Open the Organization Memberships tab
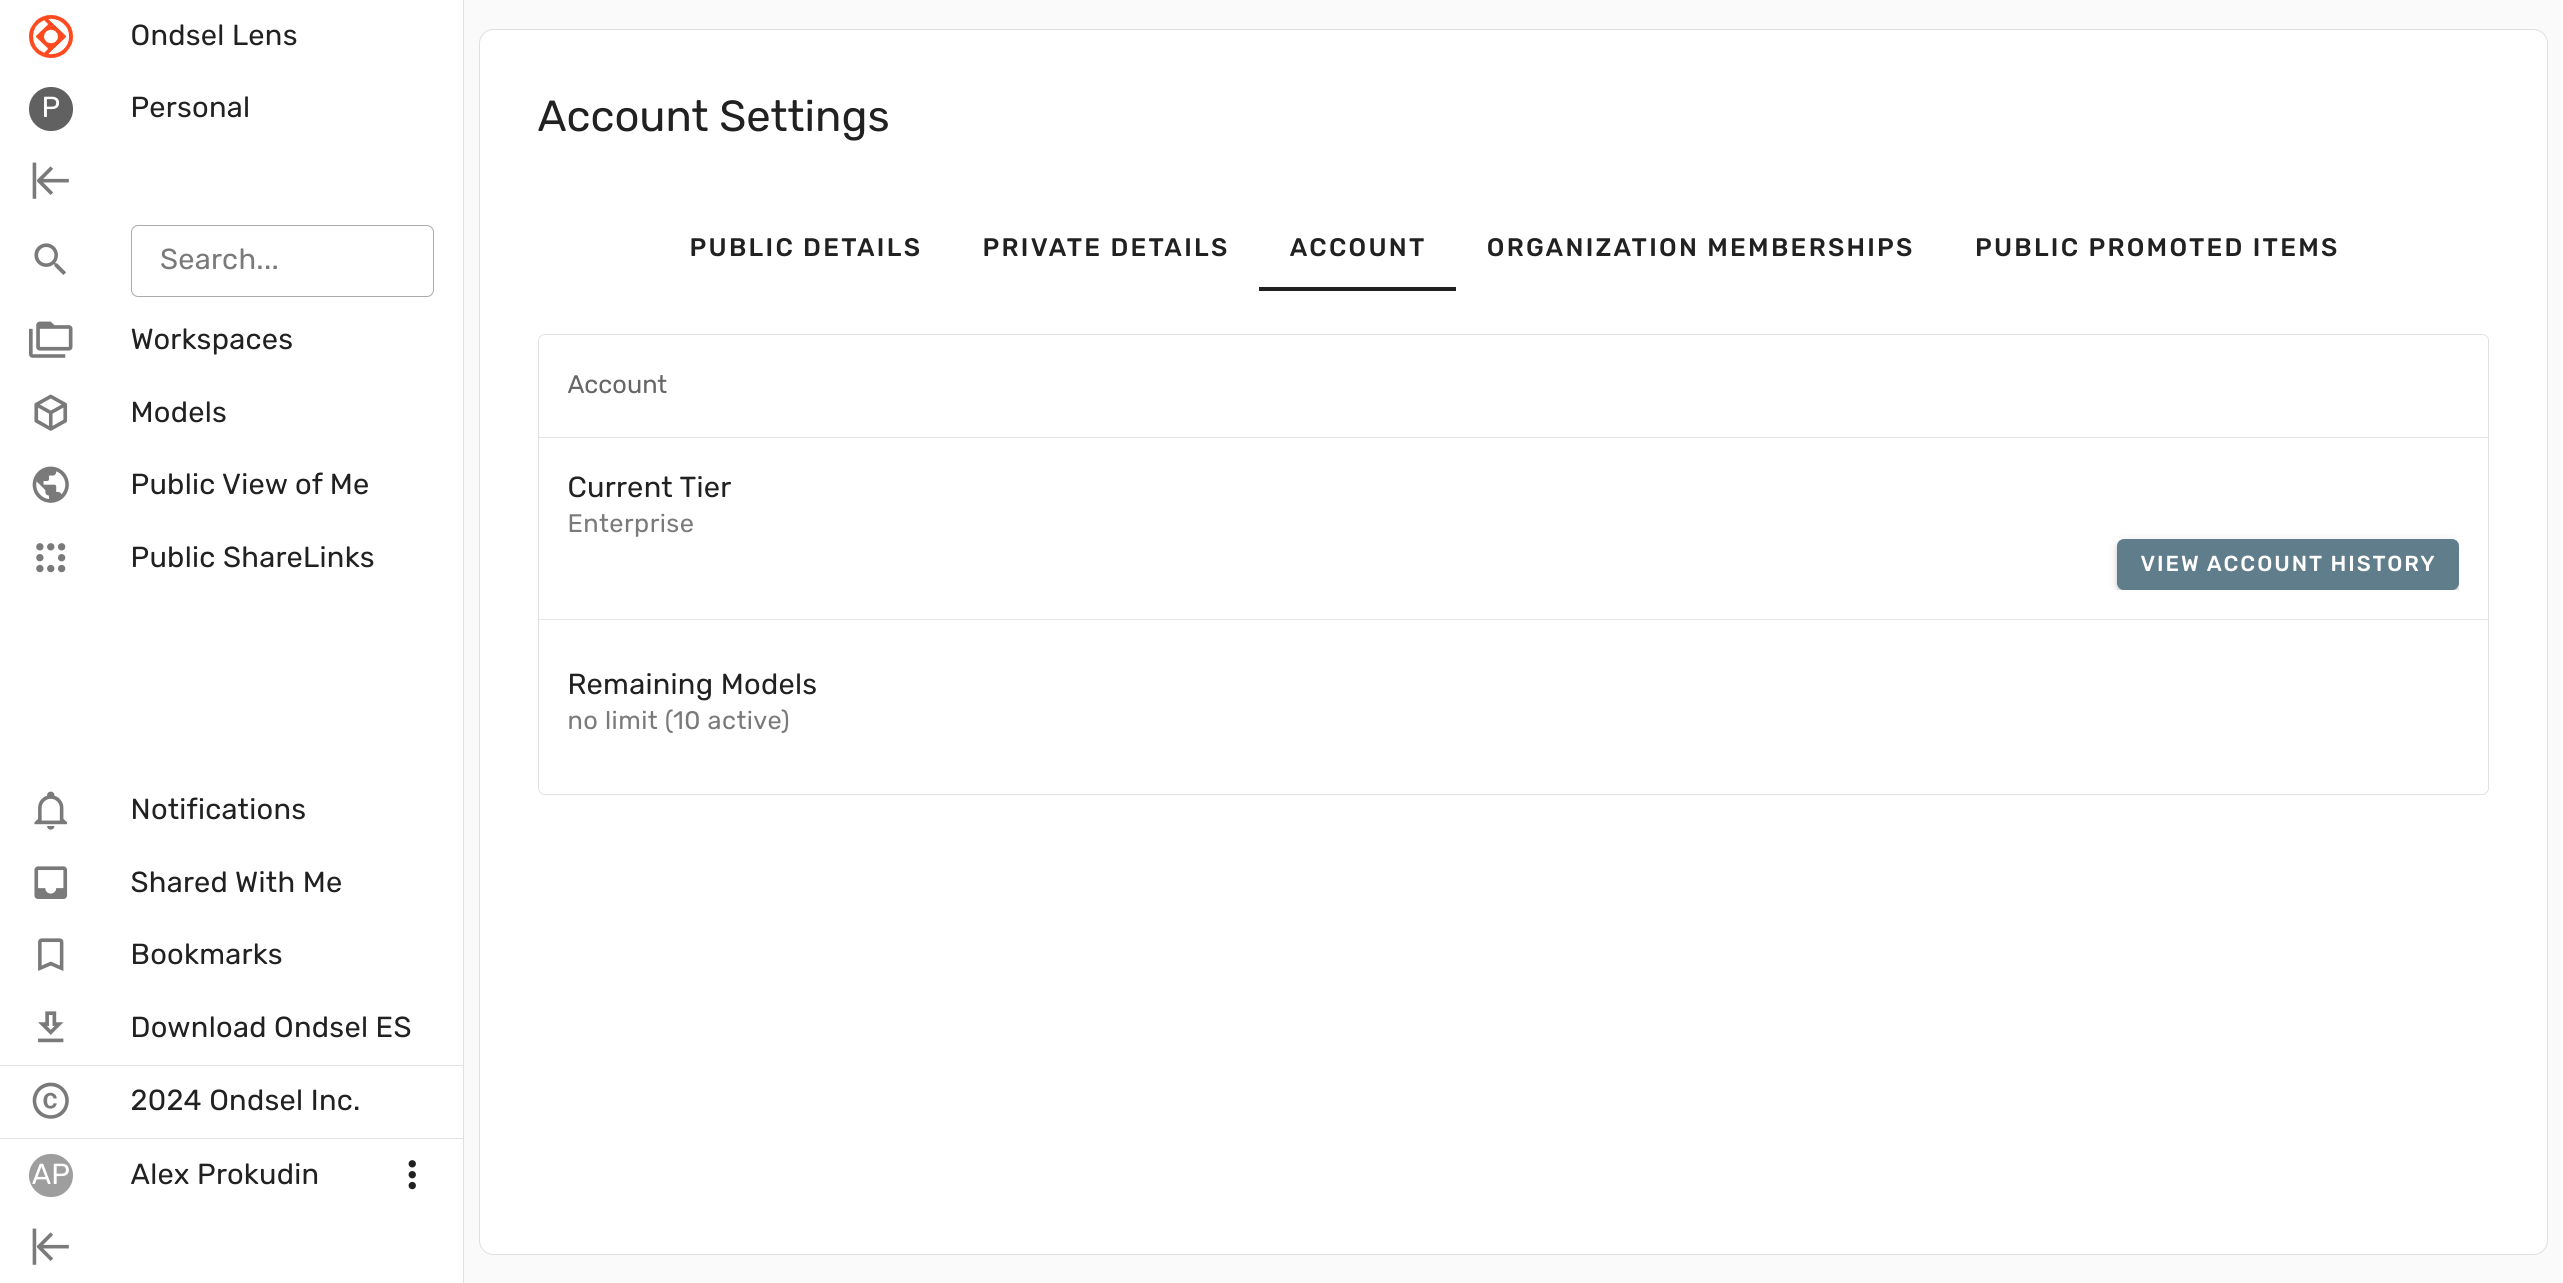The height and width of the screenshot is (1283, 2563). [1698, 247]
